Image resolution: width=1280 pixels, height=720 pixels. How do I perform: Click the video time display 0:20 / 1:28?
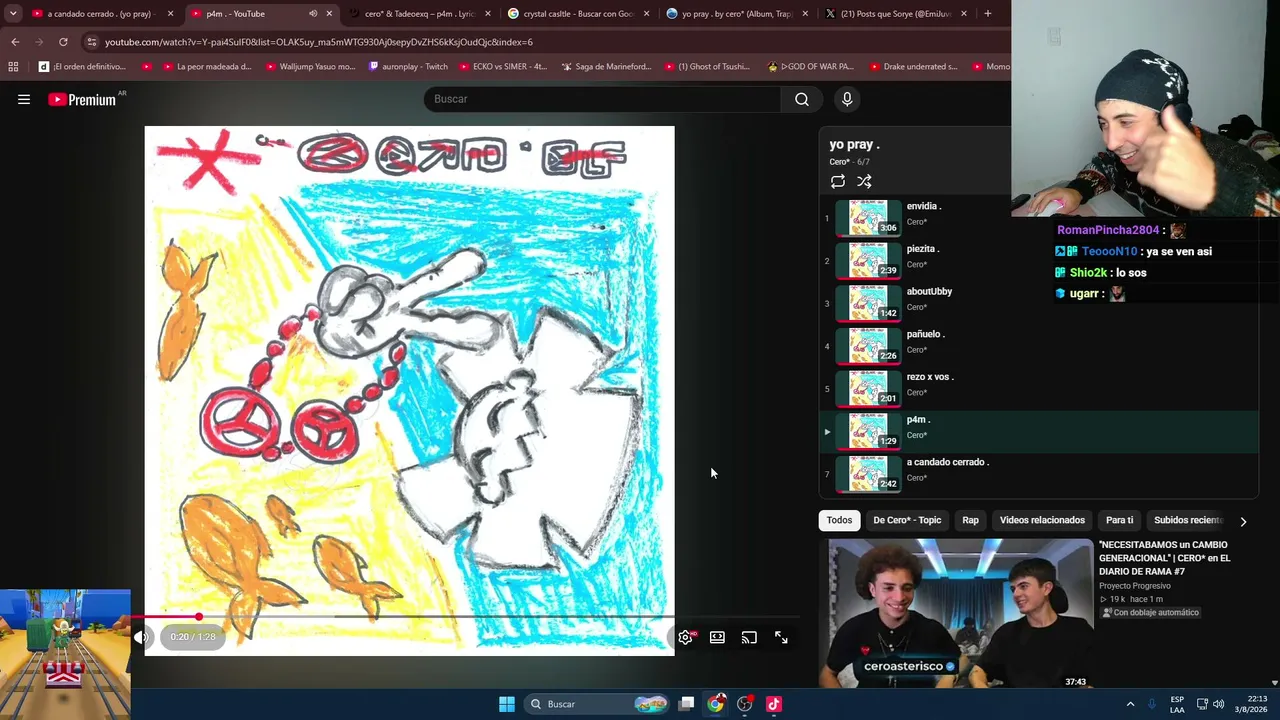(x=193, y=637)
